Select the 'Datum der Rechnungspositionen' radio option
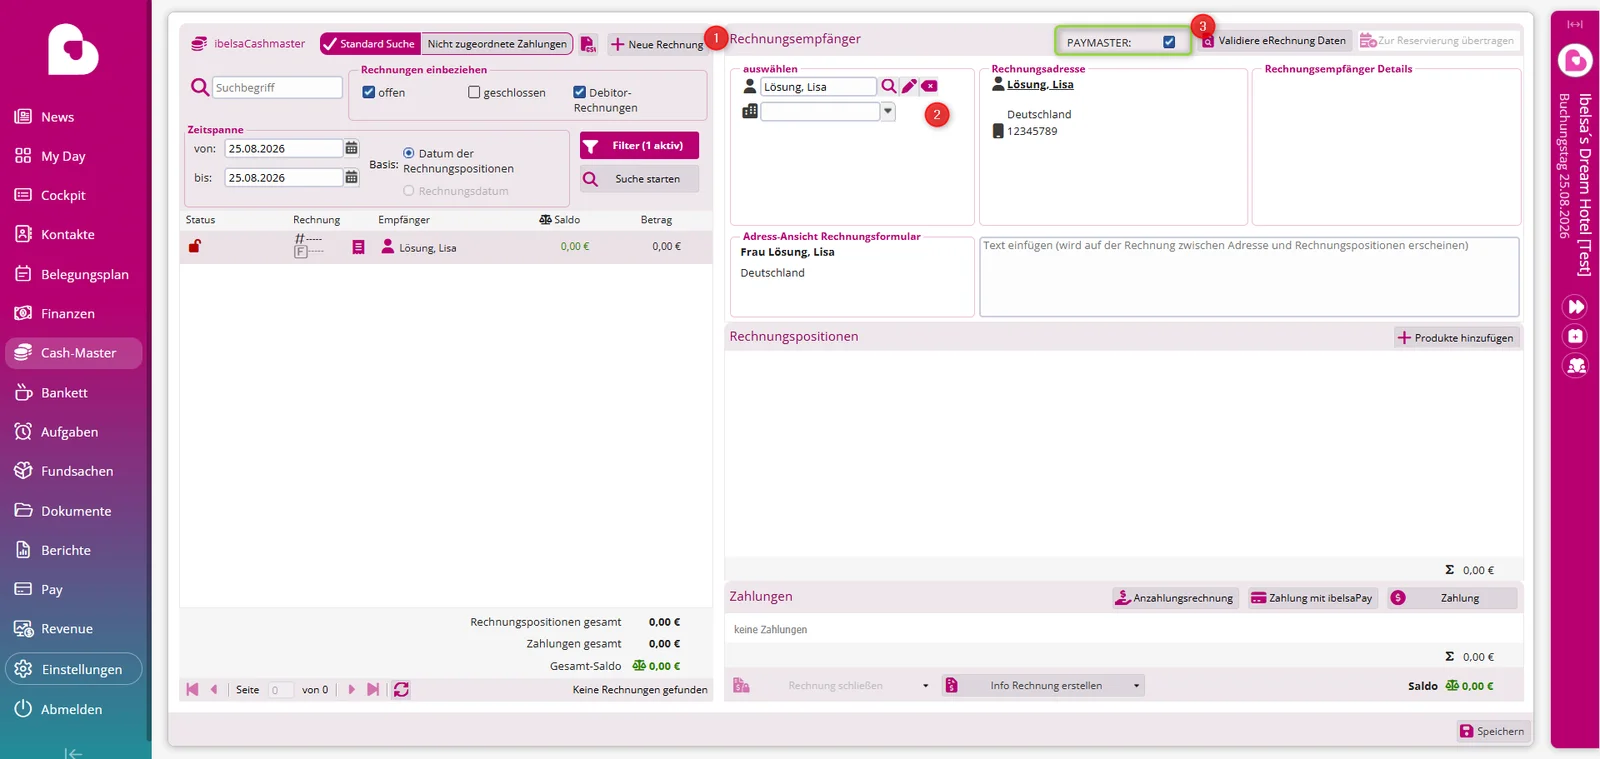 (x=408, y=153)
